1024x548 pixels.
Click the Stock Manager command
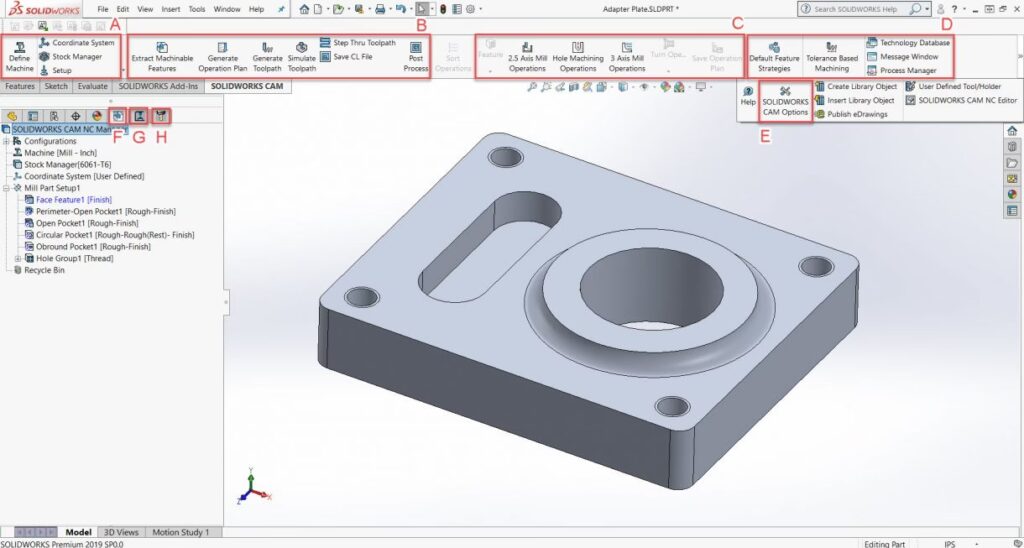tap(77, 57)
